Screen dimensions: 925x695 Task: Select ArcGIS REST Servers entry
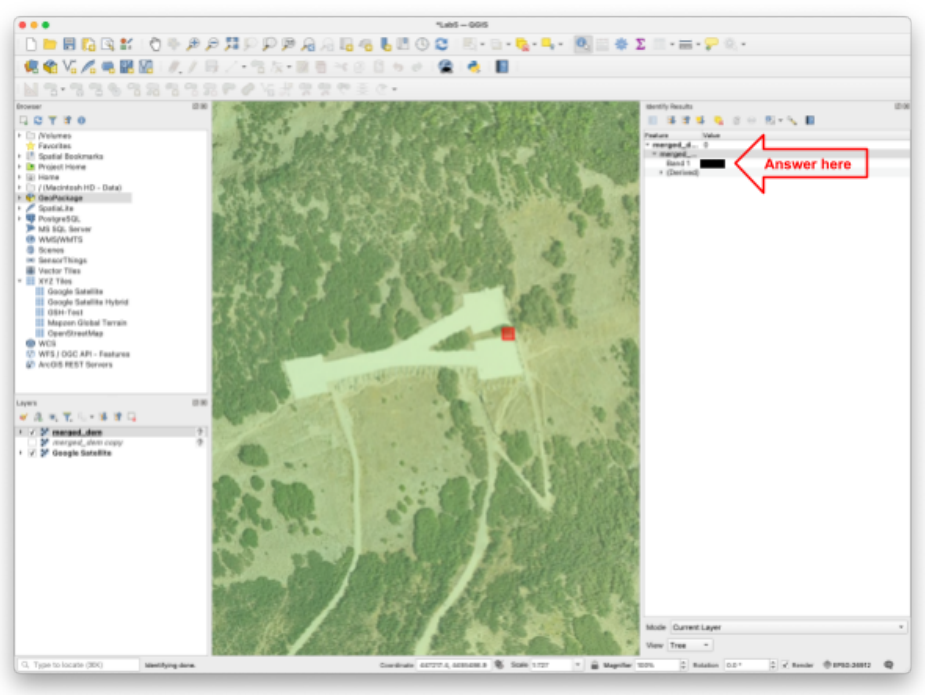(x=75, y=365)
